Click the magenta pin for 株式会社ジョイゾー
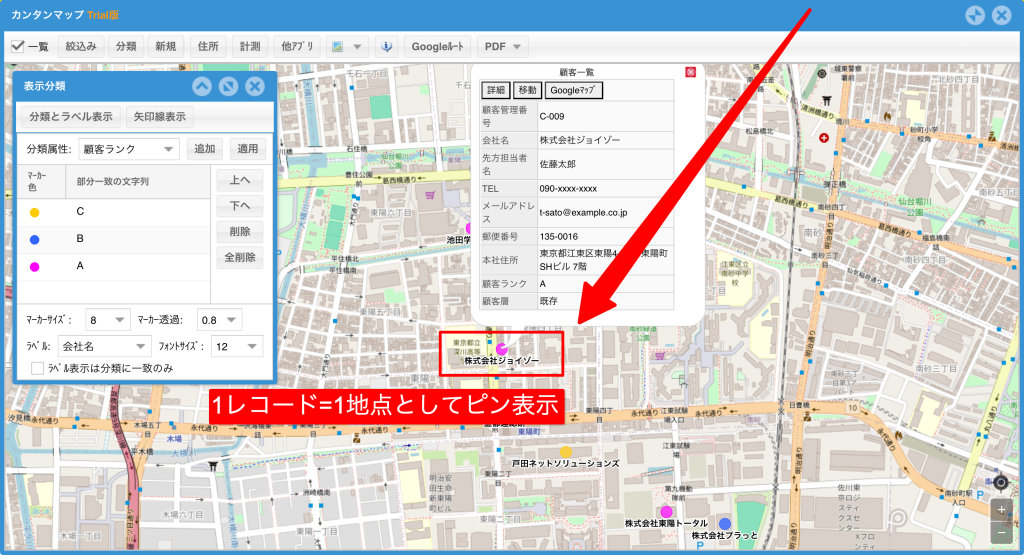Viewport: 1024px width, 555px height. (502, 349)
